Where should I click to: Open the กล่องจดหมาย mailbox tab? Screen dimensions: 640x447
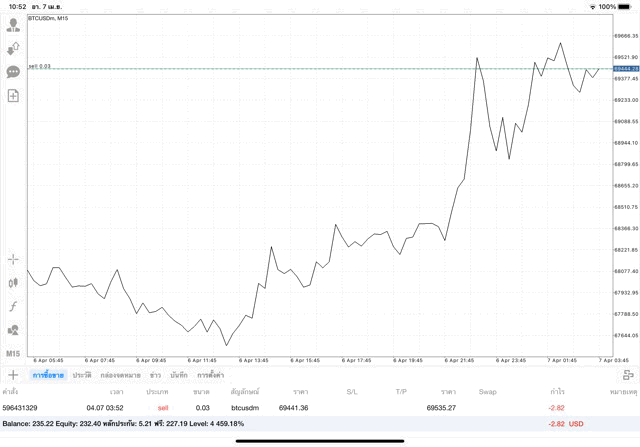[x=120, y=375]
